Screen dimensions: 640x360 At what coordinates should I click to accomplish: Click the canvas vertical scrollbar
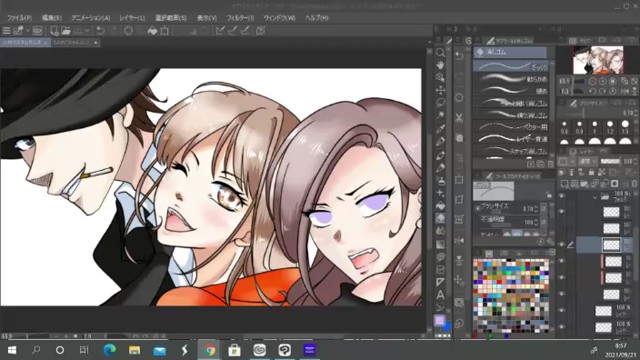tap(429, 192)
